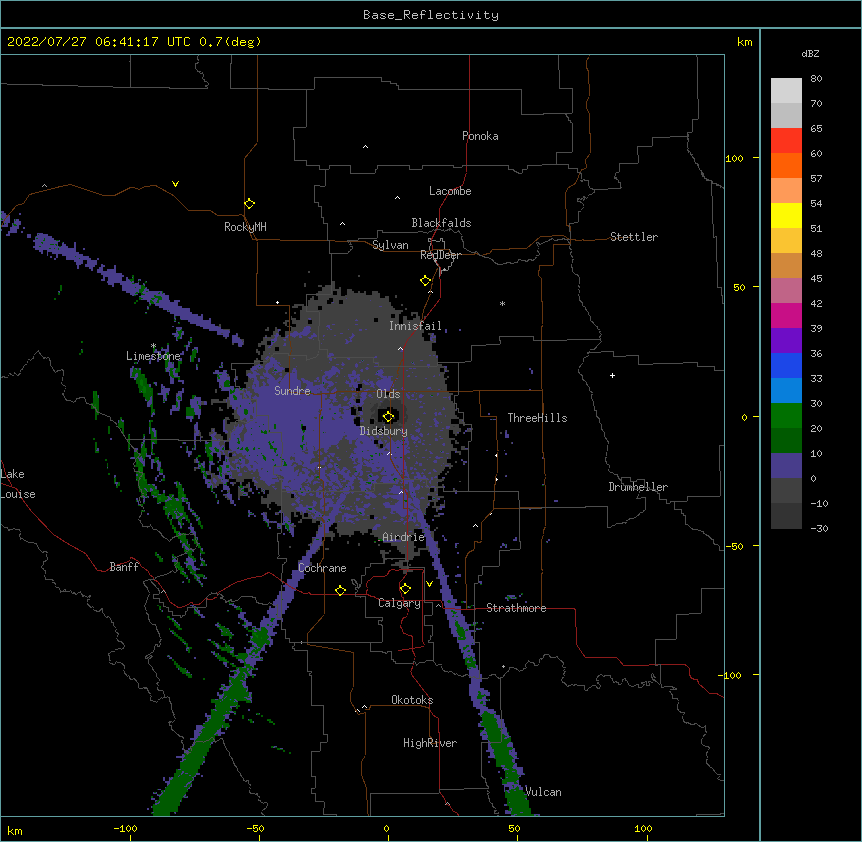This screenshot has width=862, height=842.
Task: Click the Drumheller label
Action: [x=638, y=487]
